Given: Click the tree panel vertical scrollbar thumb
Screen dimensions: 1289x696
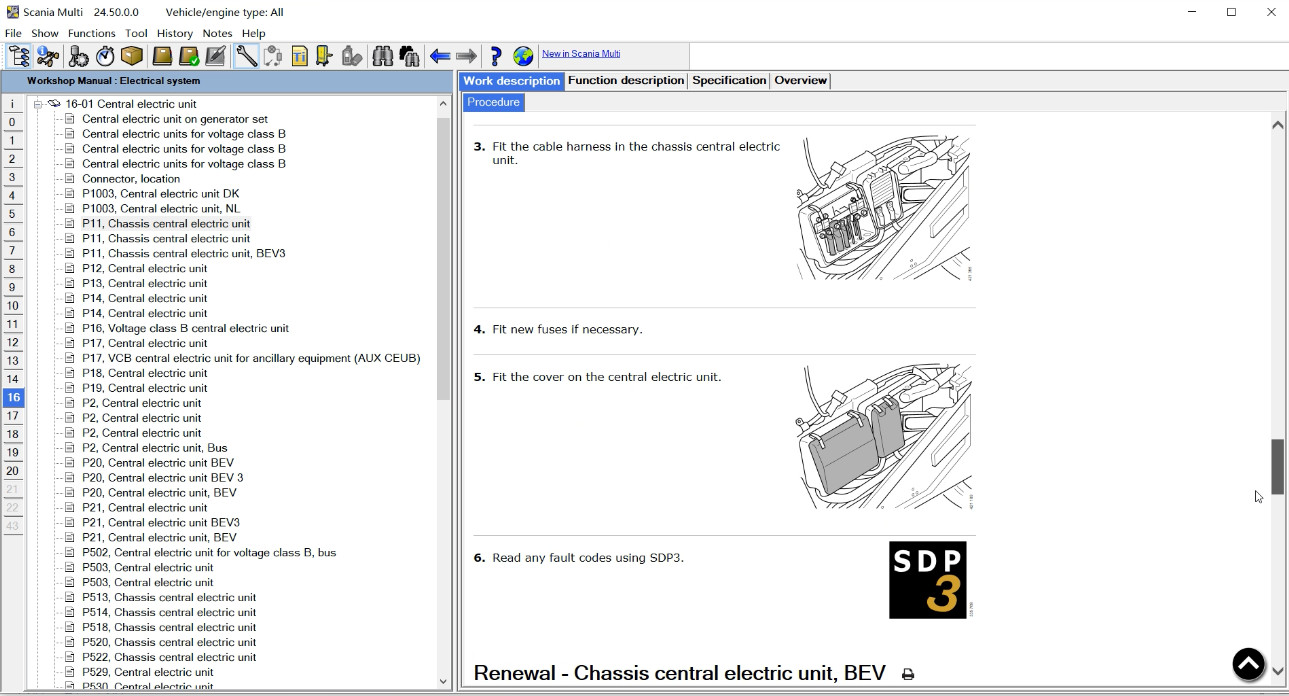Looking at the screenshot, I should (x=444, y=258).
